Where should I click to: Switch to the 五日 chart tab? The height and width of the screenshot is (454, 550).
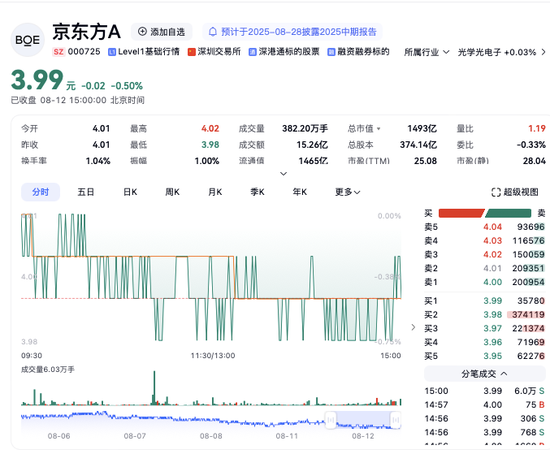pos(86,192)
